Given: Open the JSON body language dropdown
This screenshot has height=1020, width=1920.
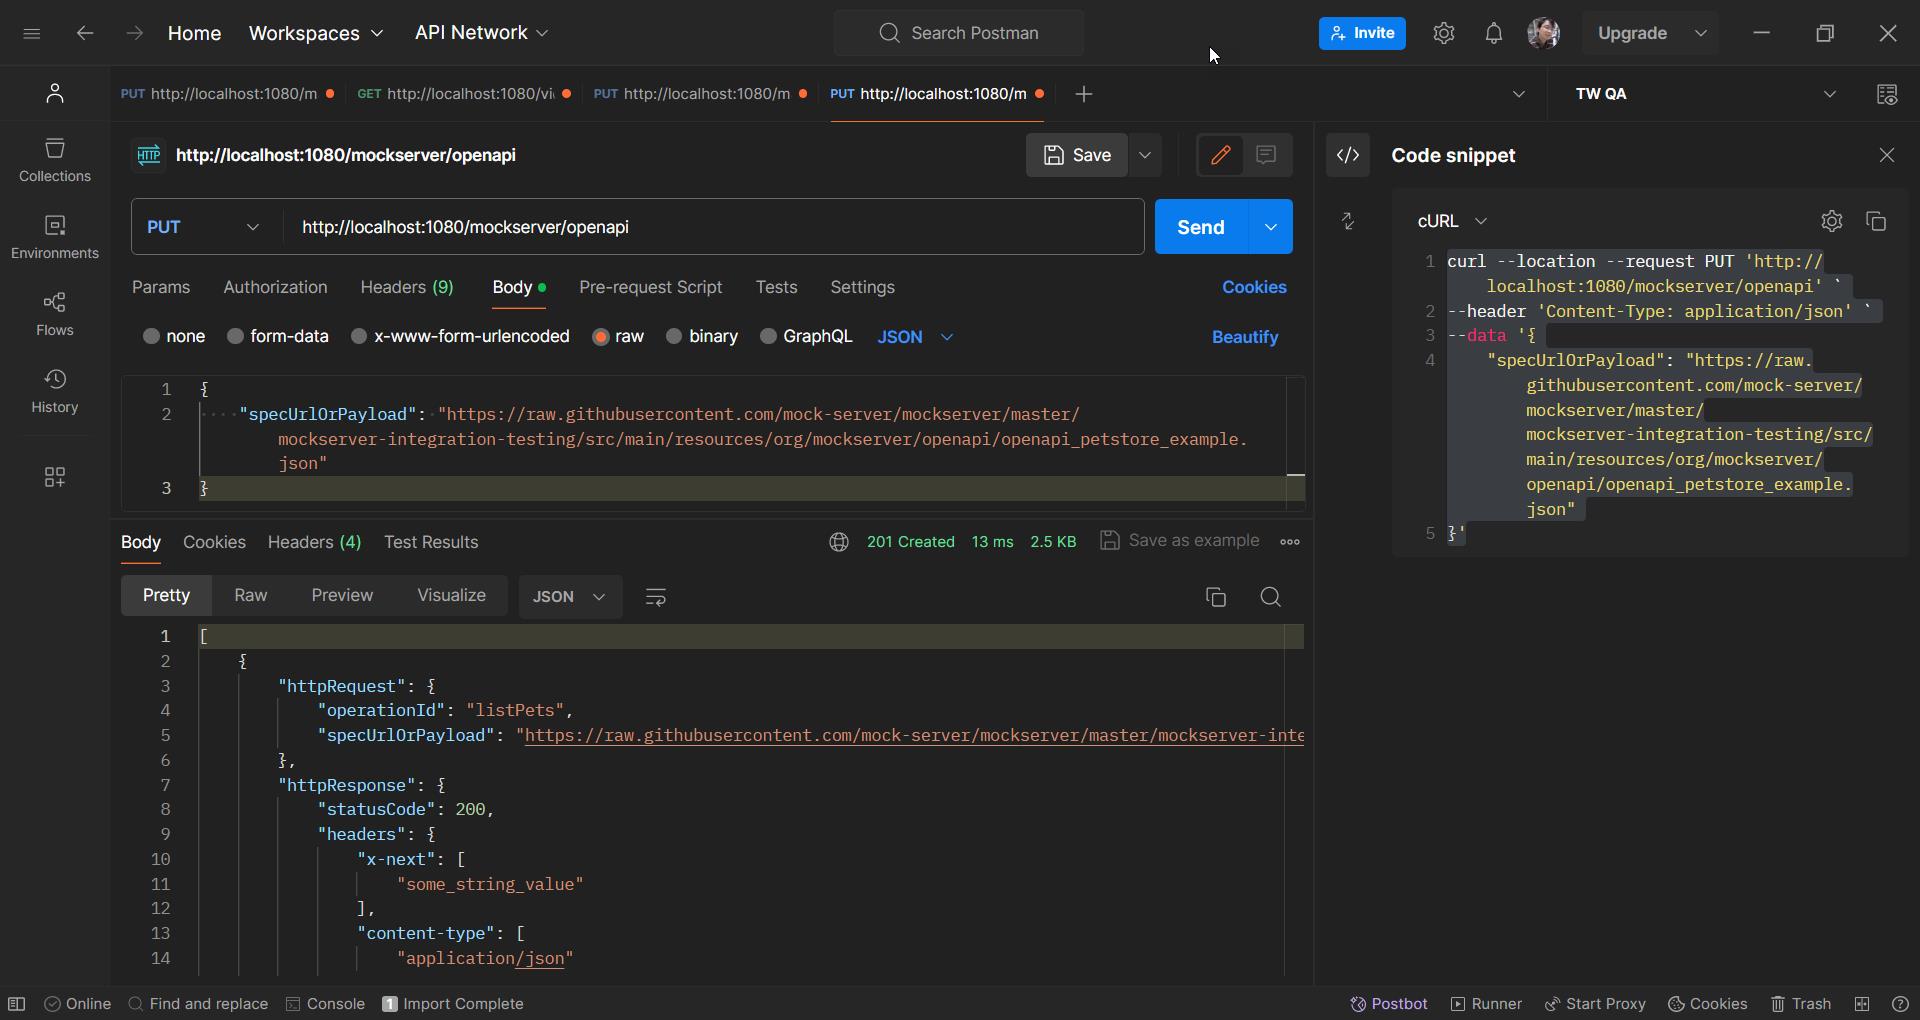Looking at the screenshot, I should click(915, 337).
